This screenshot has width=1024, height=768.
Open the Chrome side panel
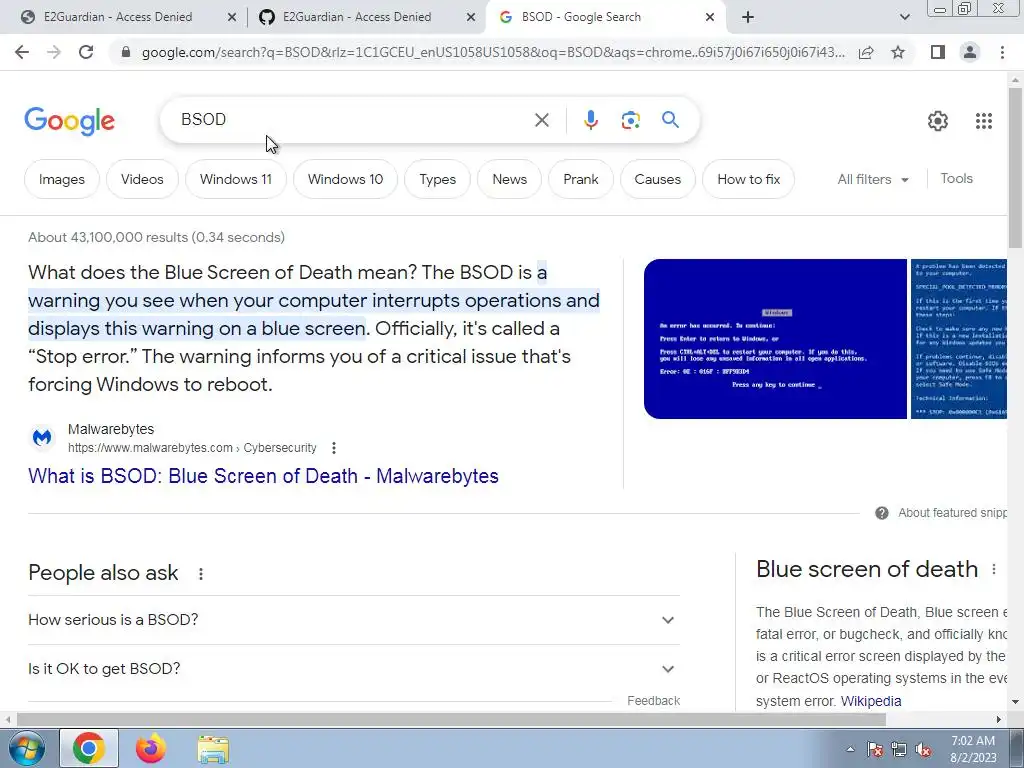click(x=938, y=52)
